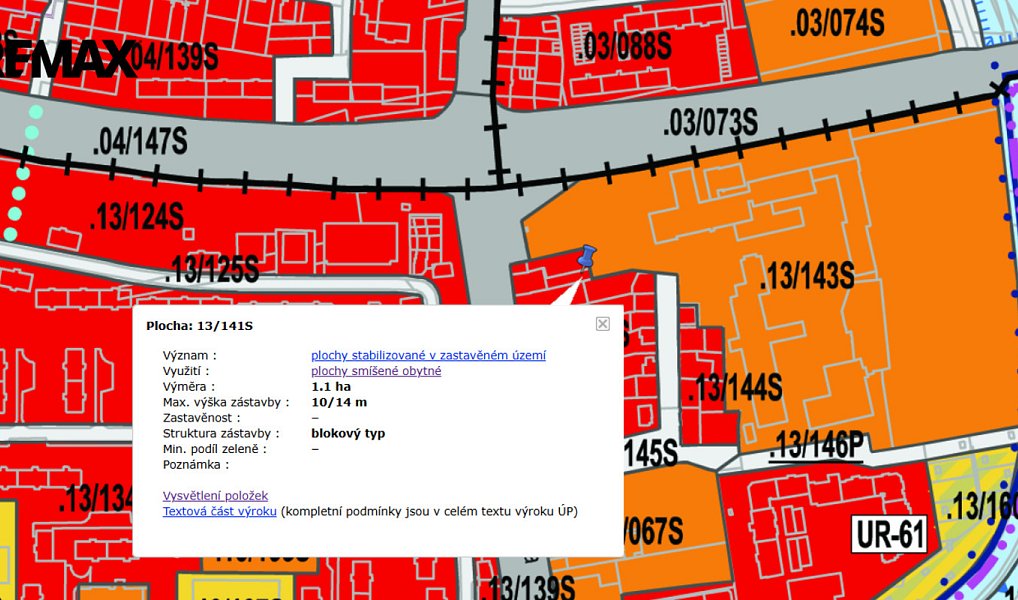Click map area label '.13/125S'
This screenshot has width=1018, height=600.
click(x=212, y=269)
